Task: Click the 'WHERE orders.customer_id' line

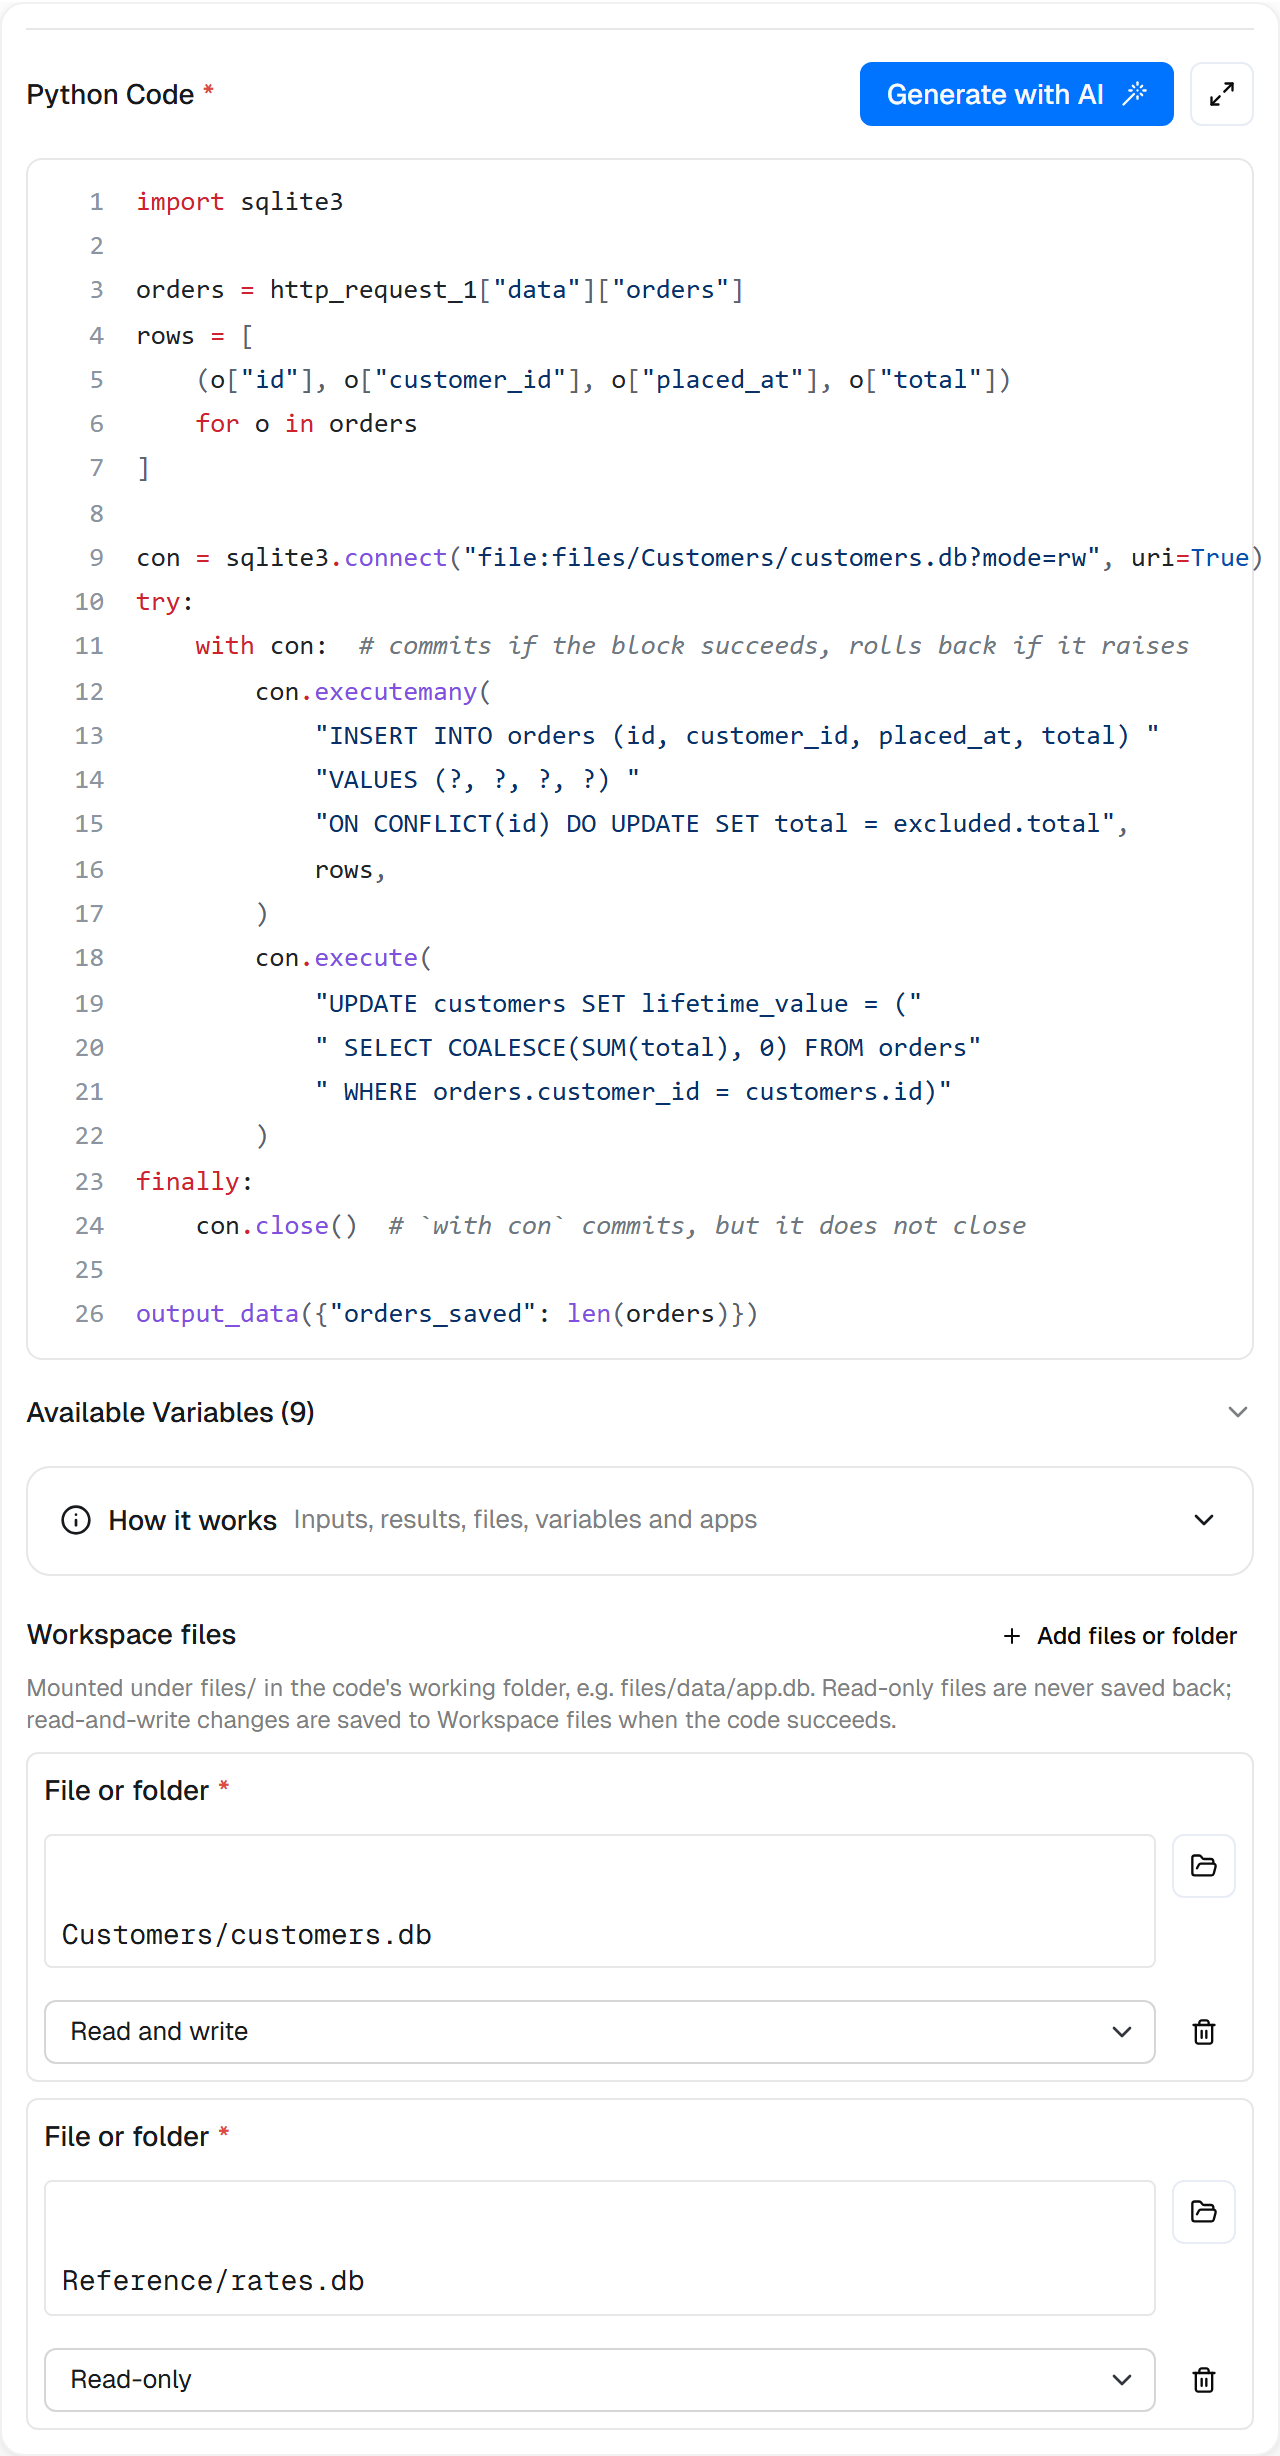Action: pyautogui.click(x=633, y=1092)
